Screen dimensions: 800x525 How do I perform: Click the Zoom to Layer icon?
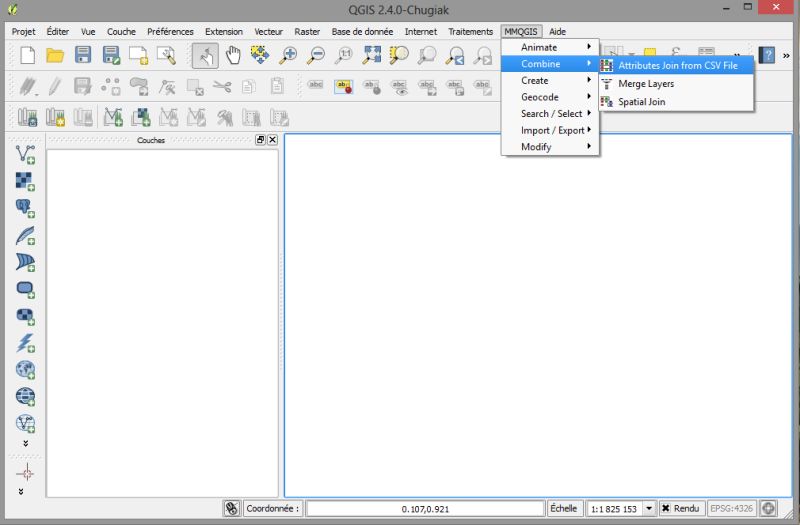427,55
